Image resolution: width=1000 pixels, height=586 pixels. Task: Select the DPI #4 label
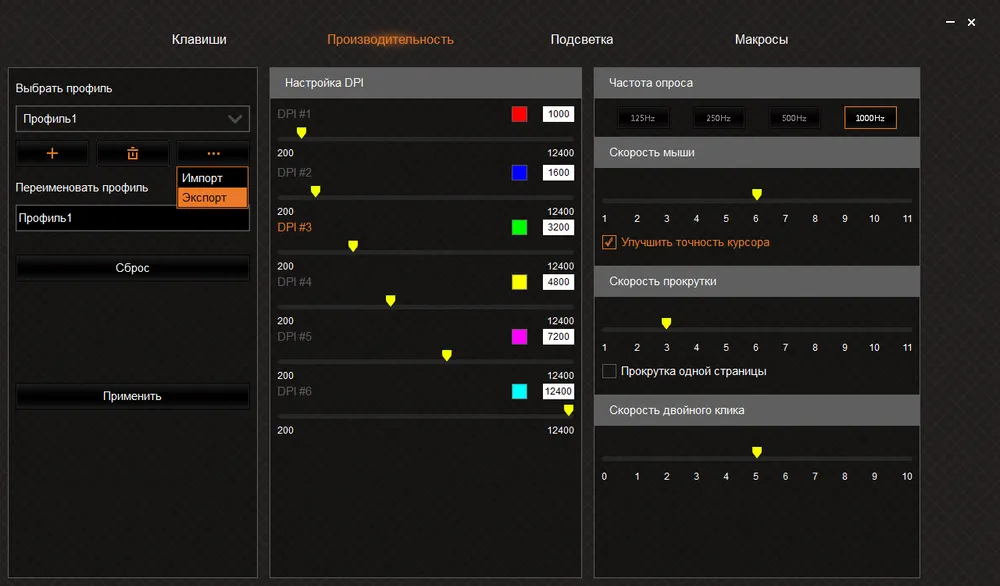point(294,282)
